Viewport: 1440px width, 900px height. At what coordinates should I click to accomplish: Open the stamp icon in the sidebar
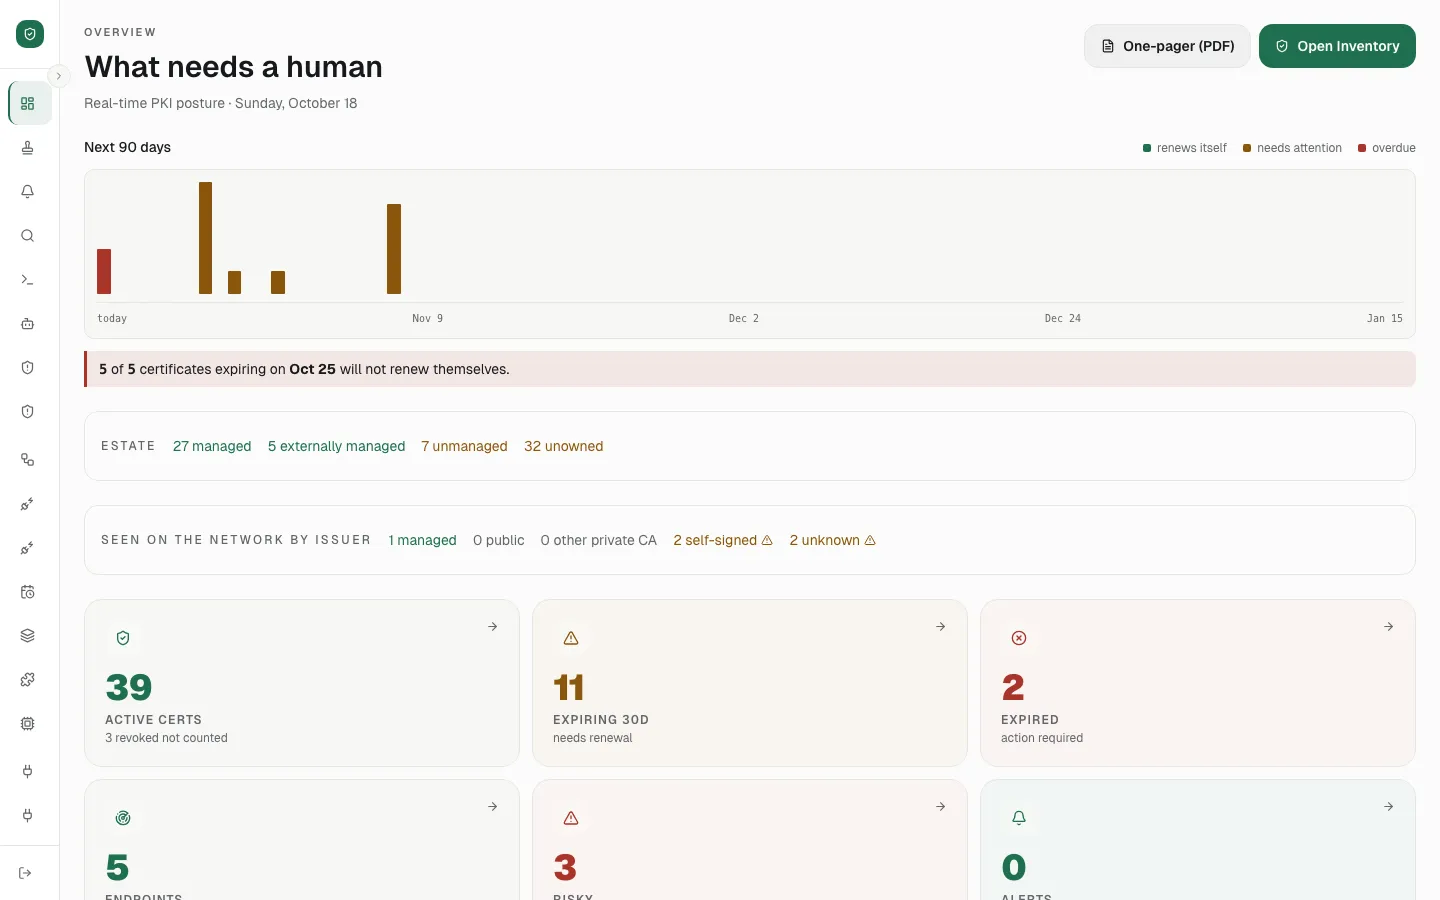point(28,148)
